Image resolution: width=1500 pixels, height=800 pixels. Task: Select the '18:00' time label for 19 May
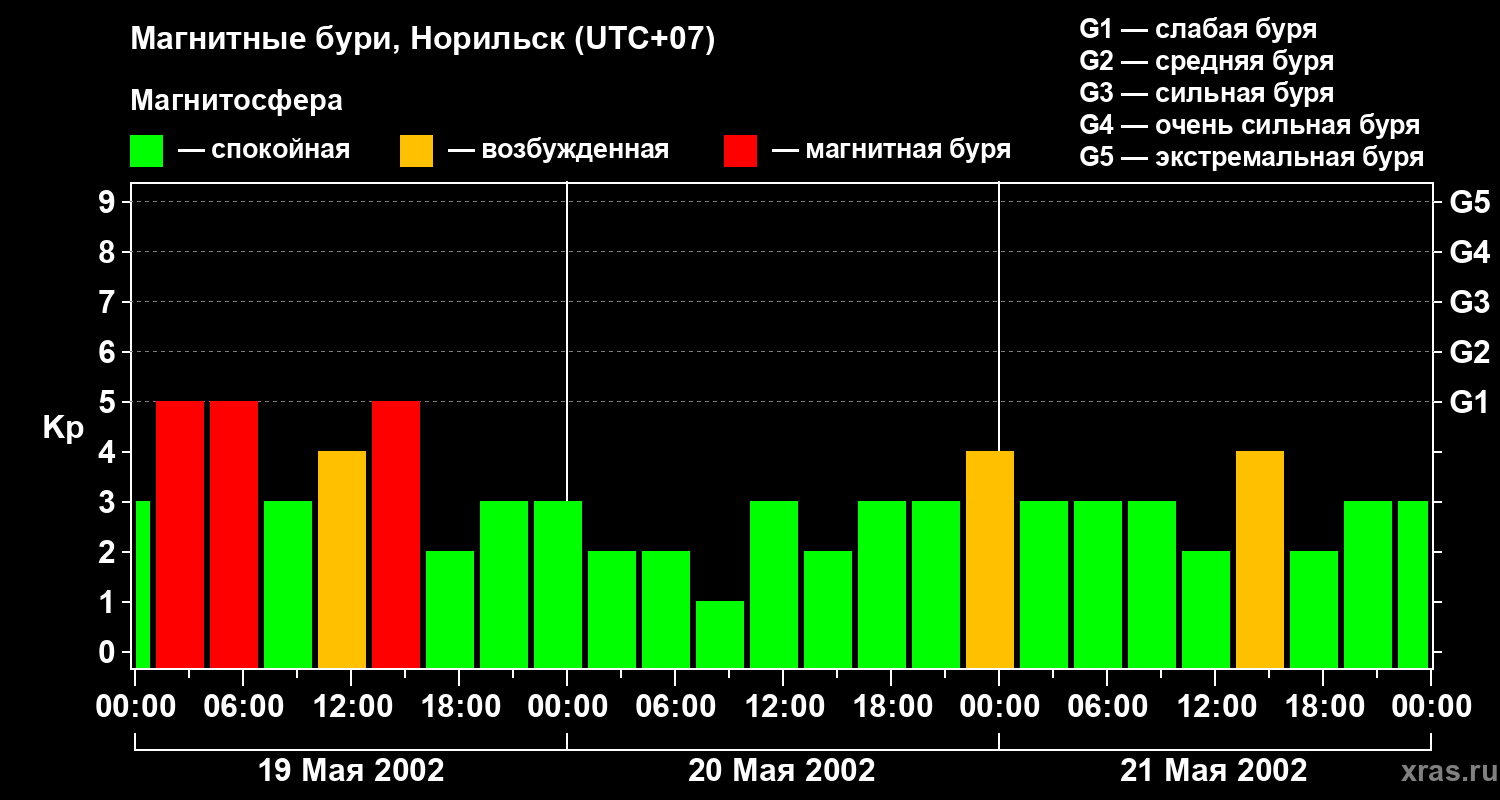pyautogui.click(x=459, y=707)
